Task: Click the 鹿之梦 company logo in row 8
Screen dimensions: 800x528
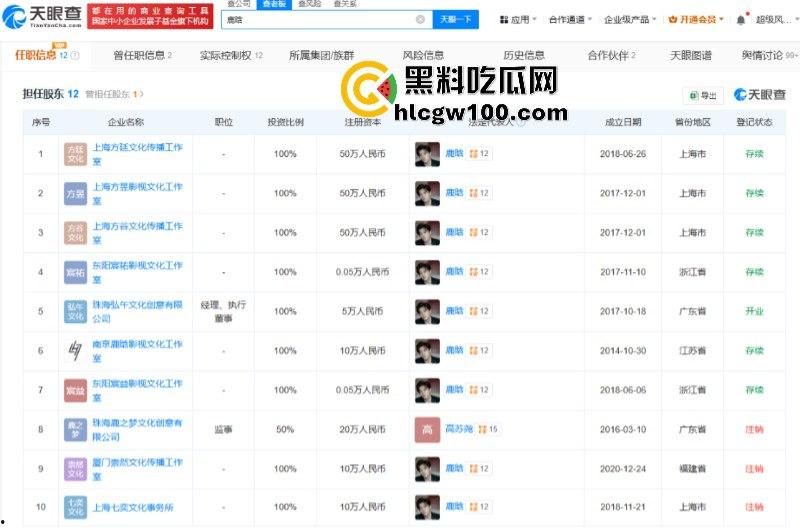Action: 75,429
